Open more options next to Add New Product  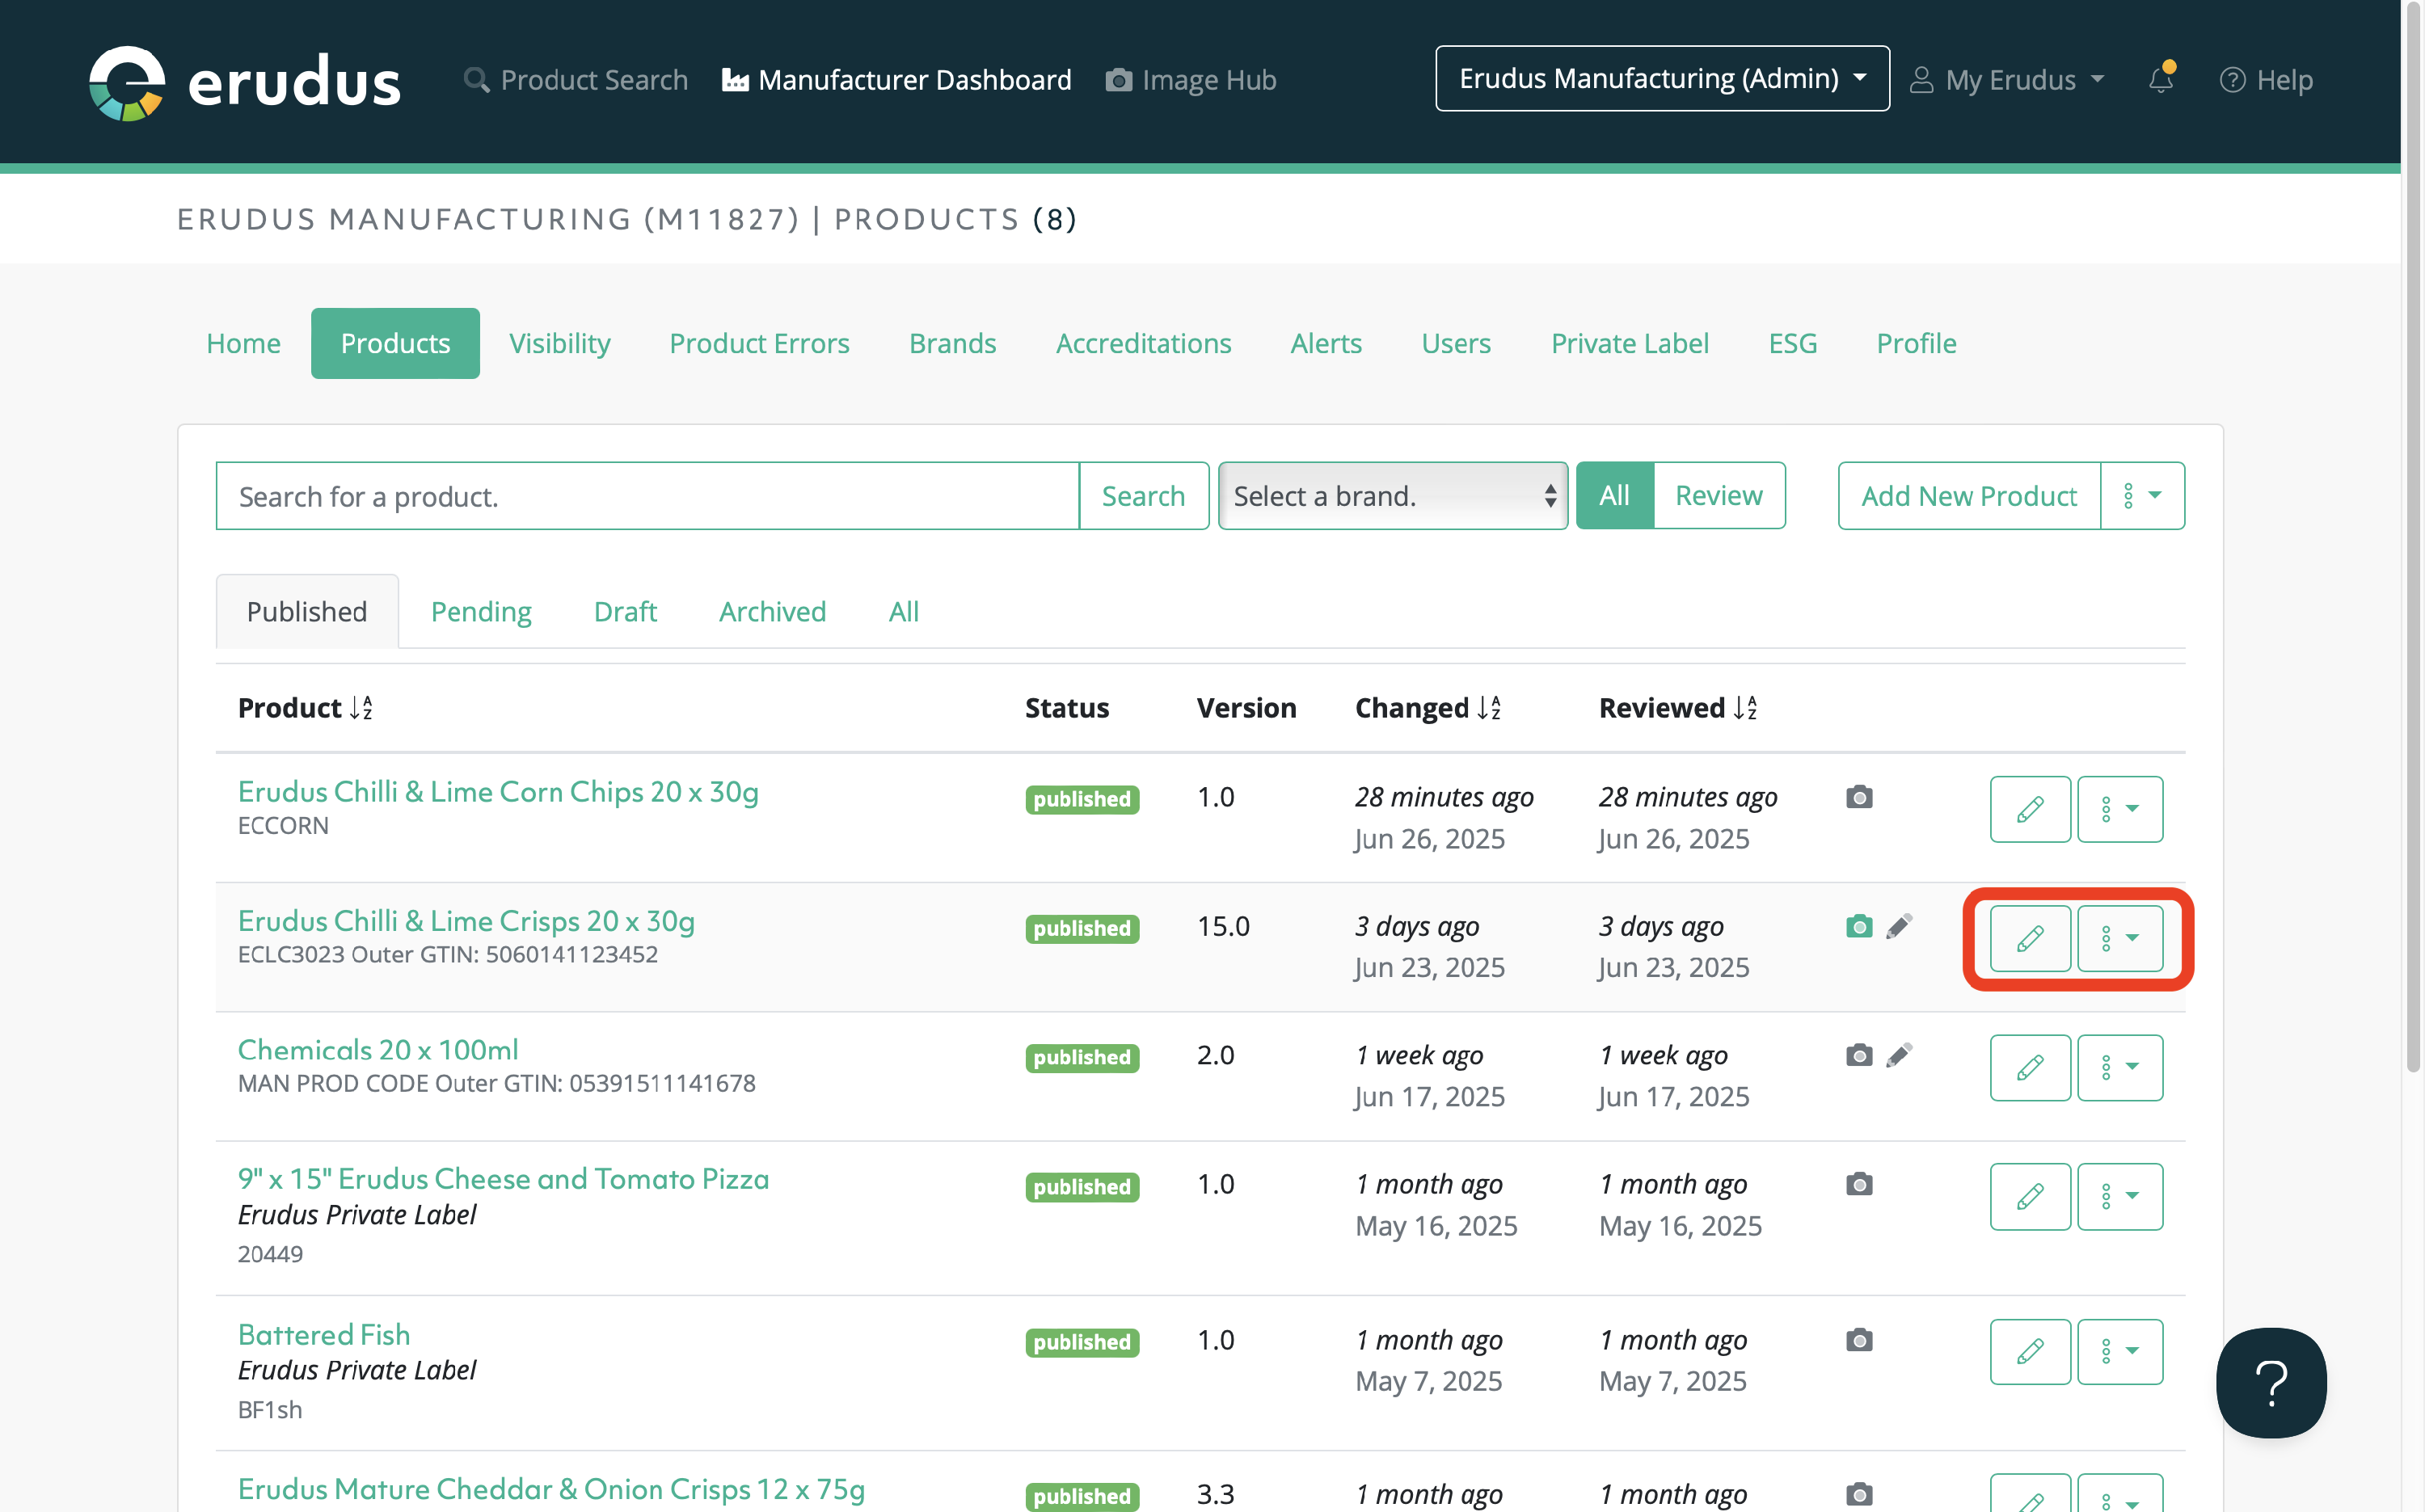tap(2142, 496)
